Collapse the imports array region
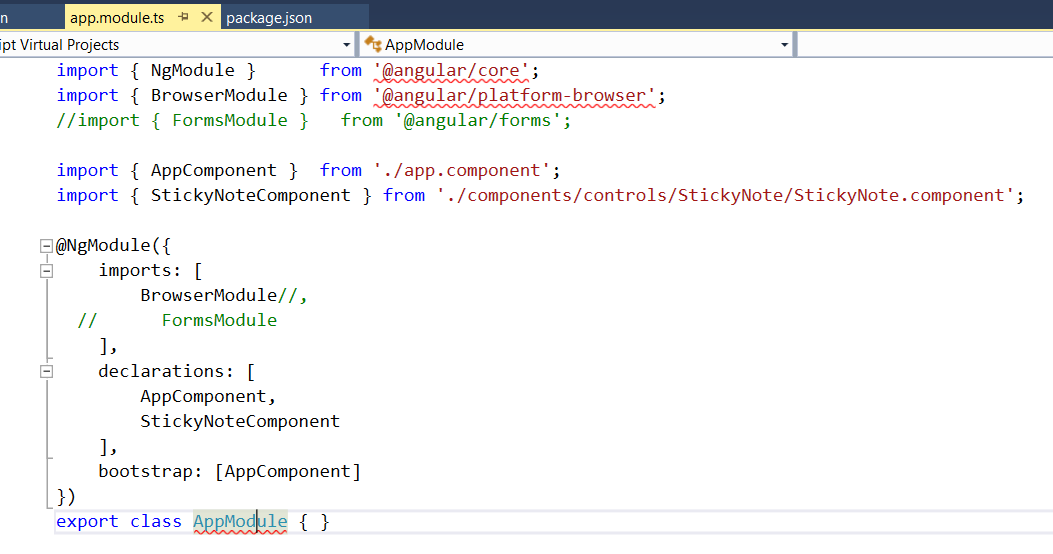Viewport: 1053px width, 554px height. coord(46,271)
